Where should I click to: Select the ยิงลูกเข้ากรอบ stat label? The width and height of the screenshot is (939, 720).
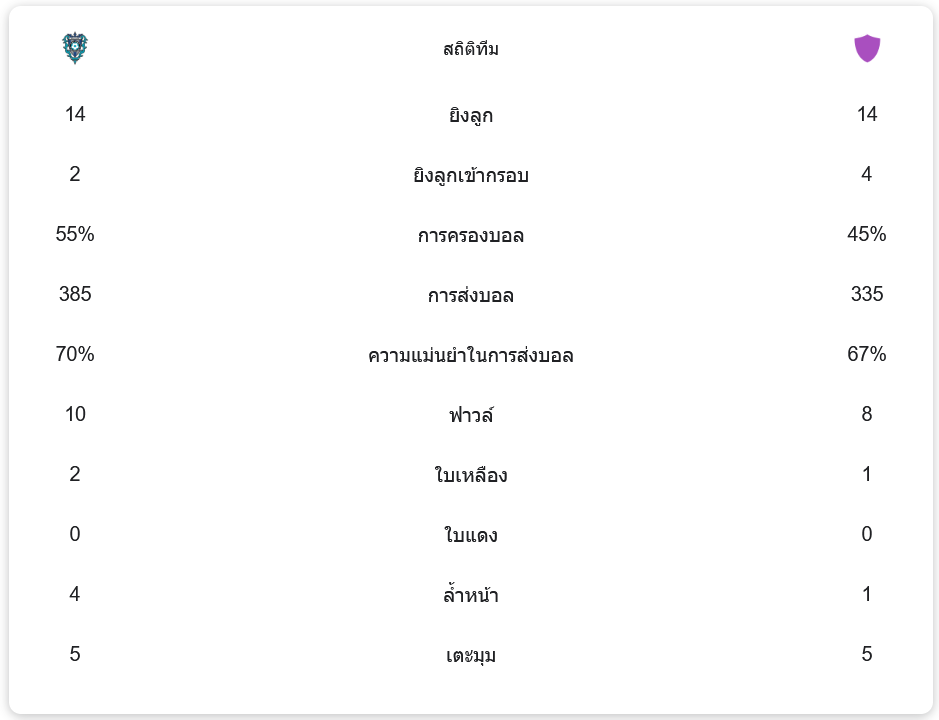click(471, 175)
